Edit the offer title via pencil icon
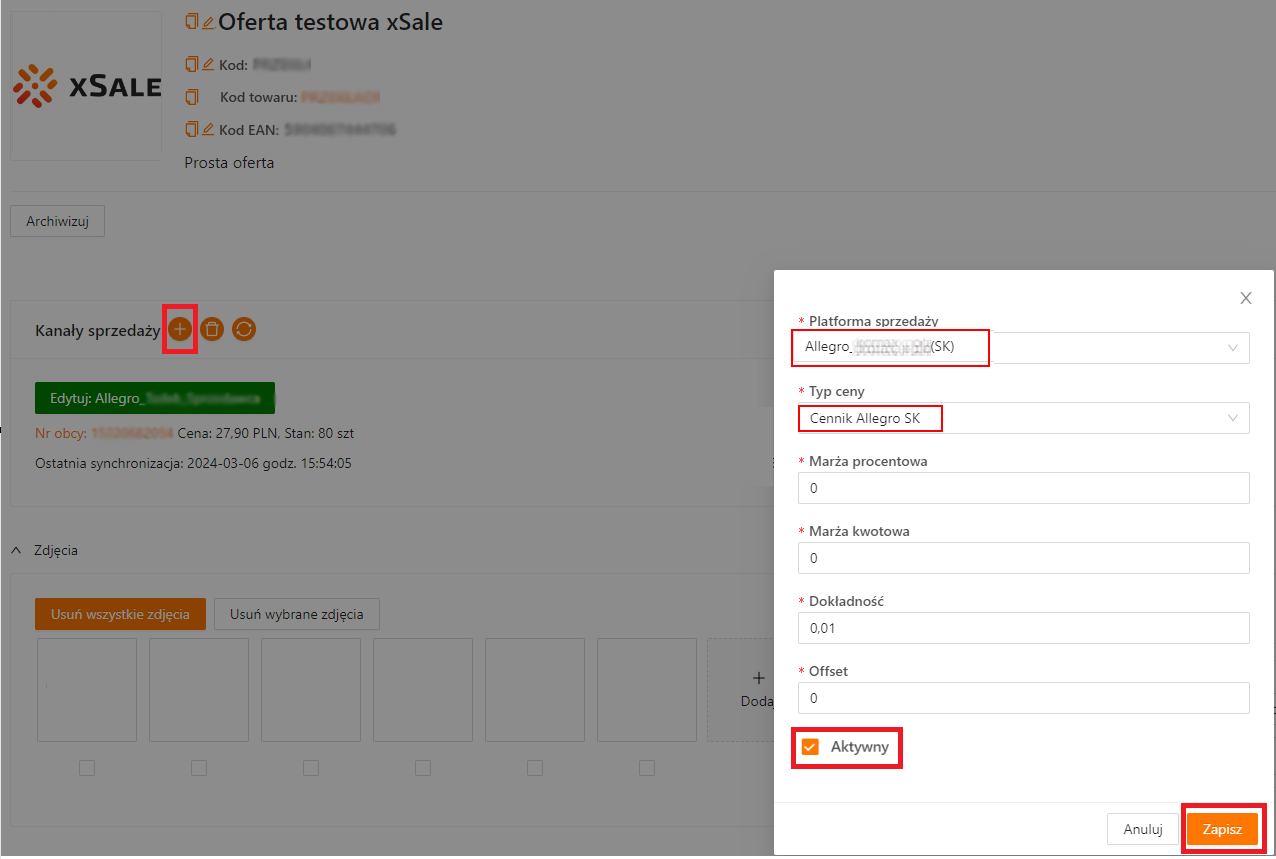 point(208,22)
